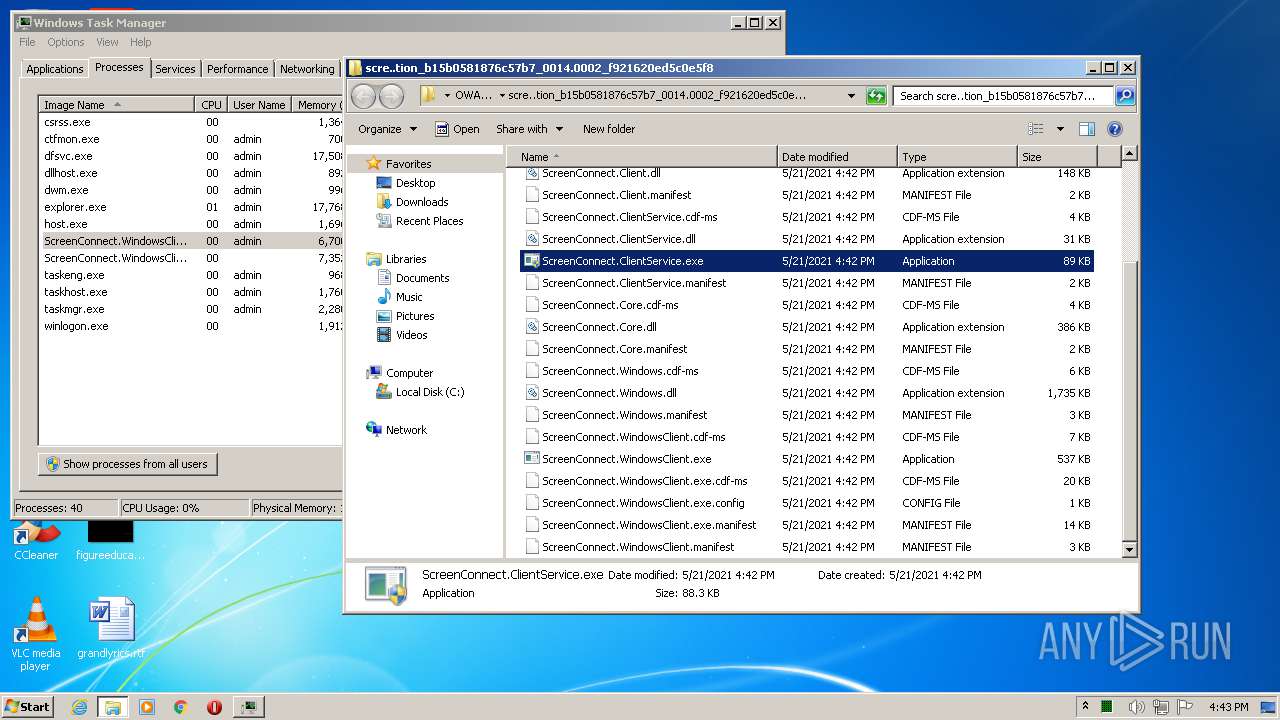Open VLC media player desktop icon
Image resolution: width=1280 pixels, height=720 pixels.
35,634
